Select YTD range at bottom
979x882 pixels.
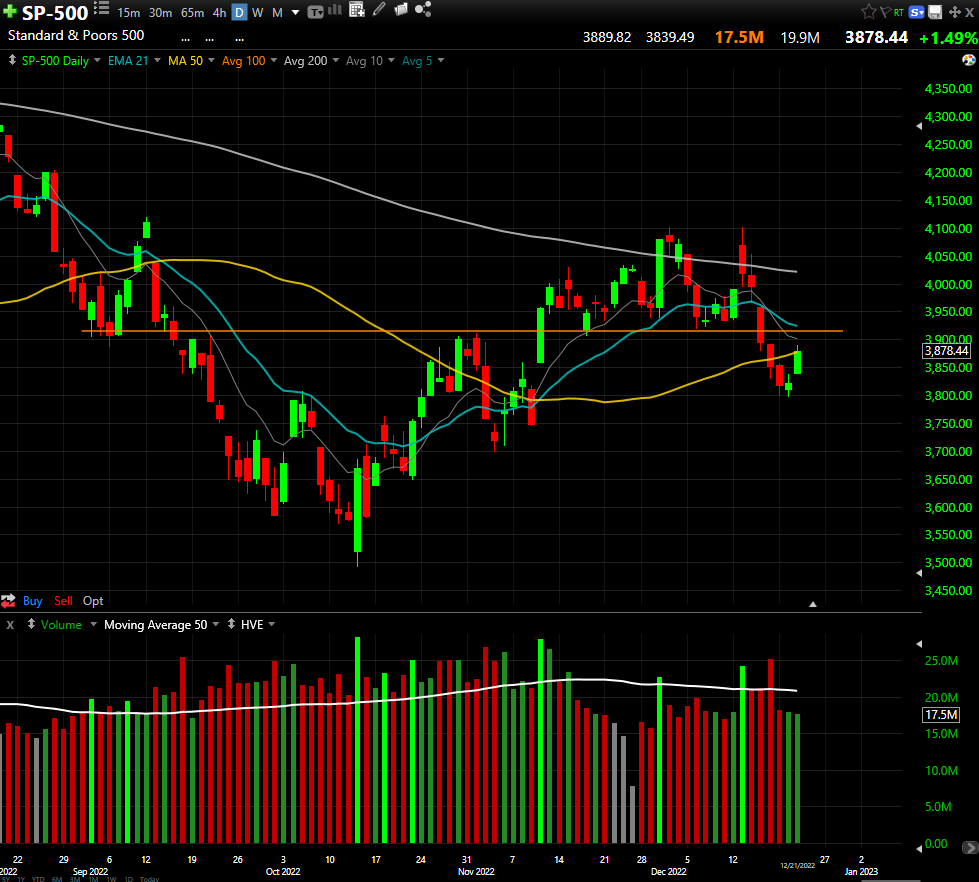click(38, 879)
